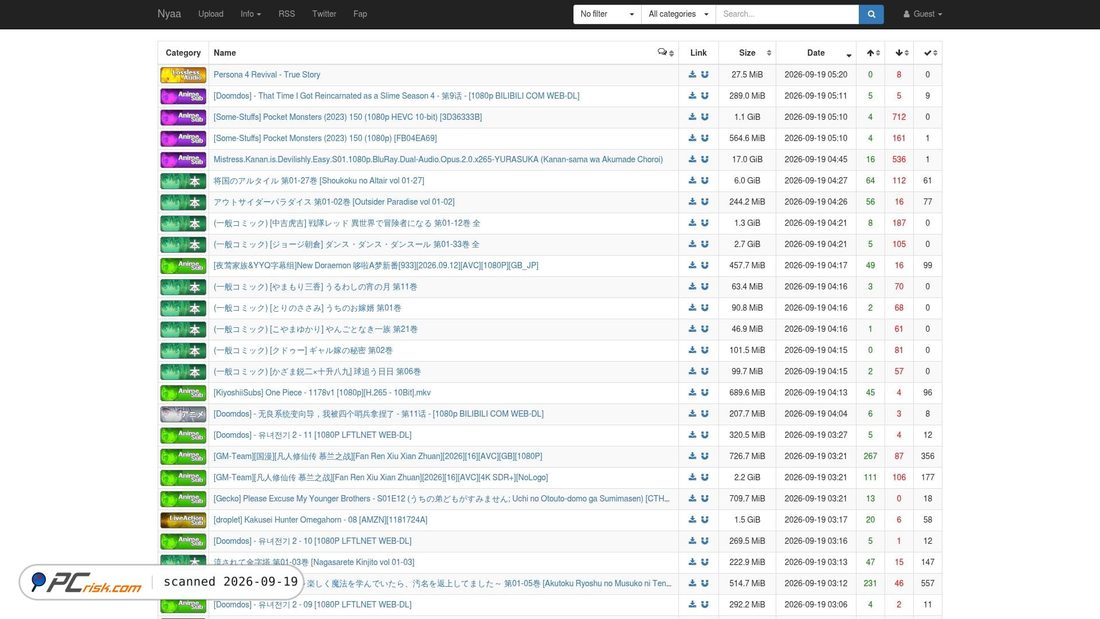Focus the Search input field
The width and height of the screenshot is (1100, 619).
tap(787, 14)
